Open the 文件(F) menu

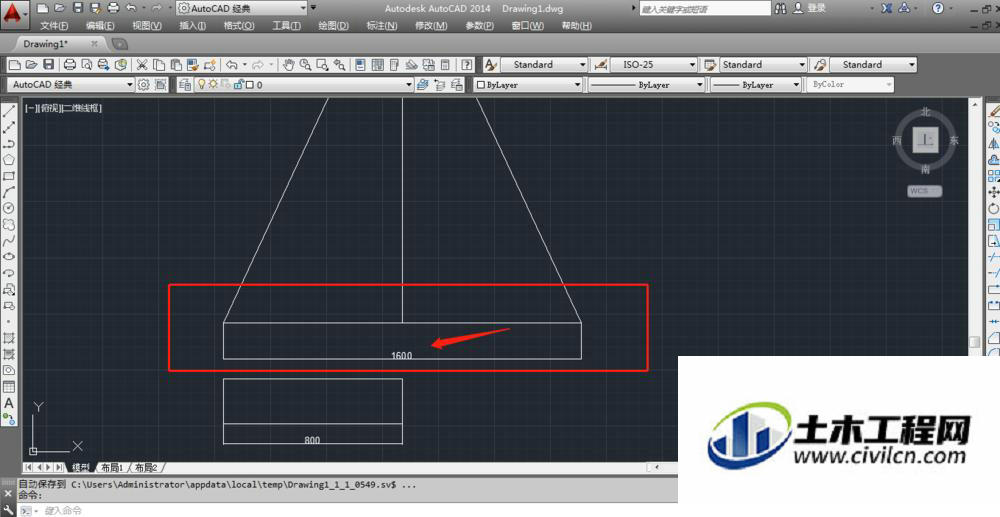[x=55, y=25]
